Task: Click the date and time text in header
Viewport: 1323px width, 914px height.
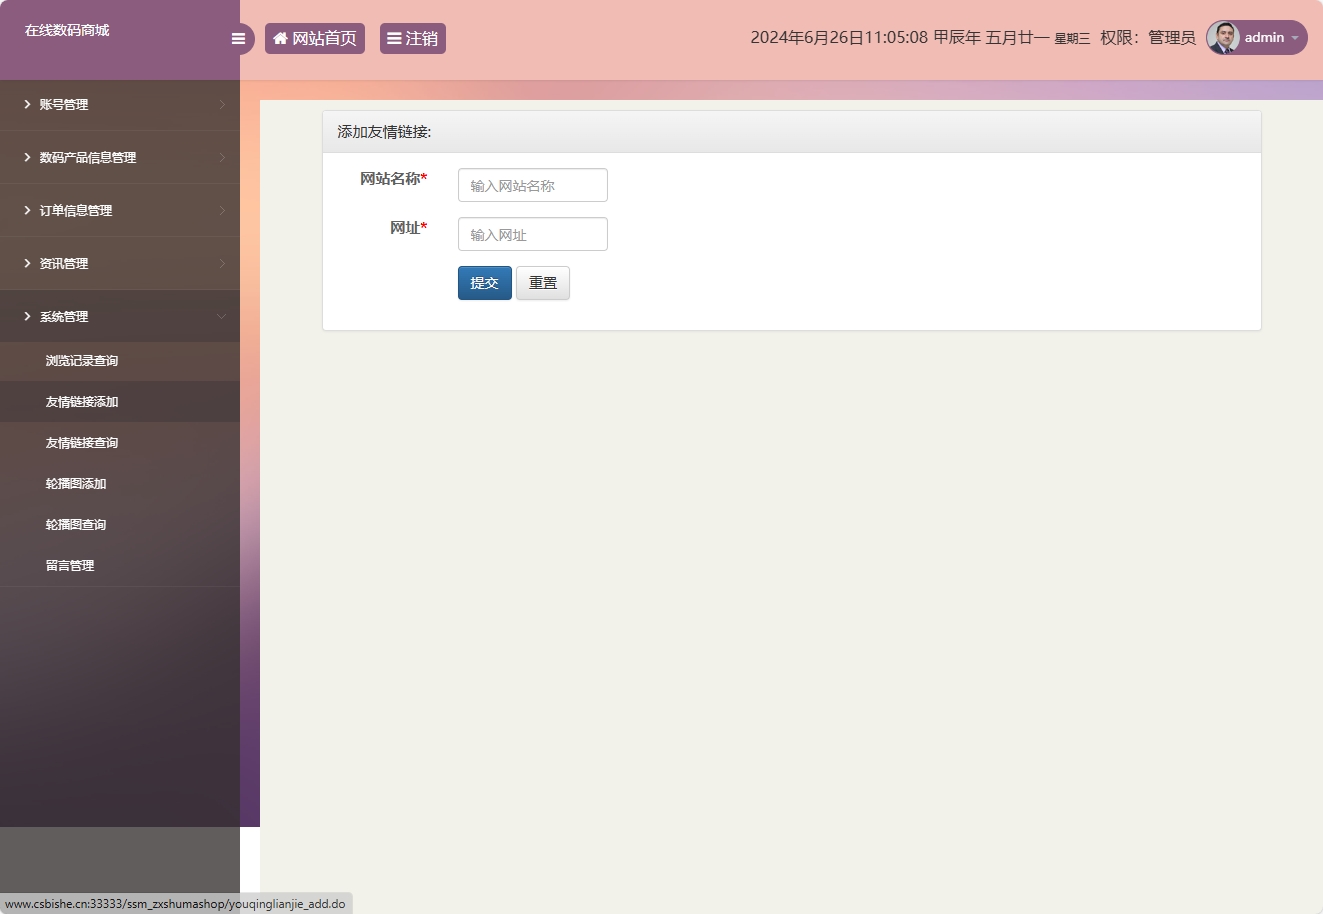Action: coord(920,38)
